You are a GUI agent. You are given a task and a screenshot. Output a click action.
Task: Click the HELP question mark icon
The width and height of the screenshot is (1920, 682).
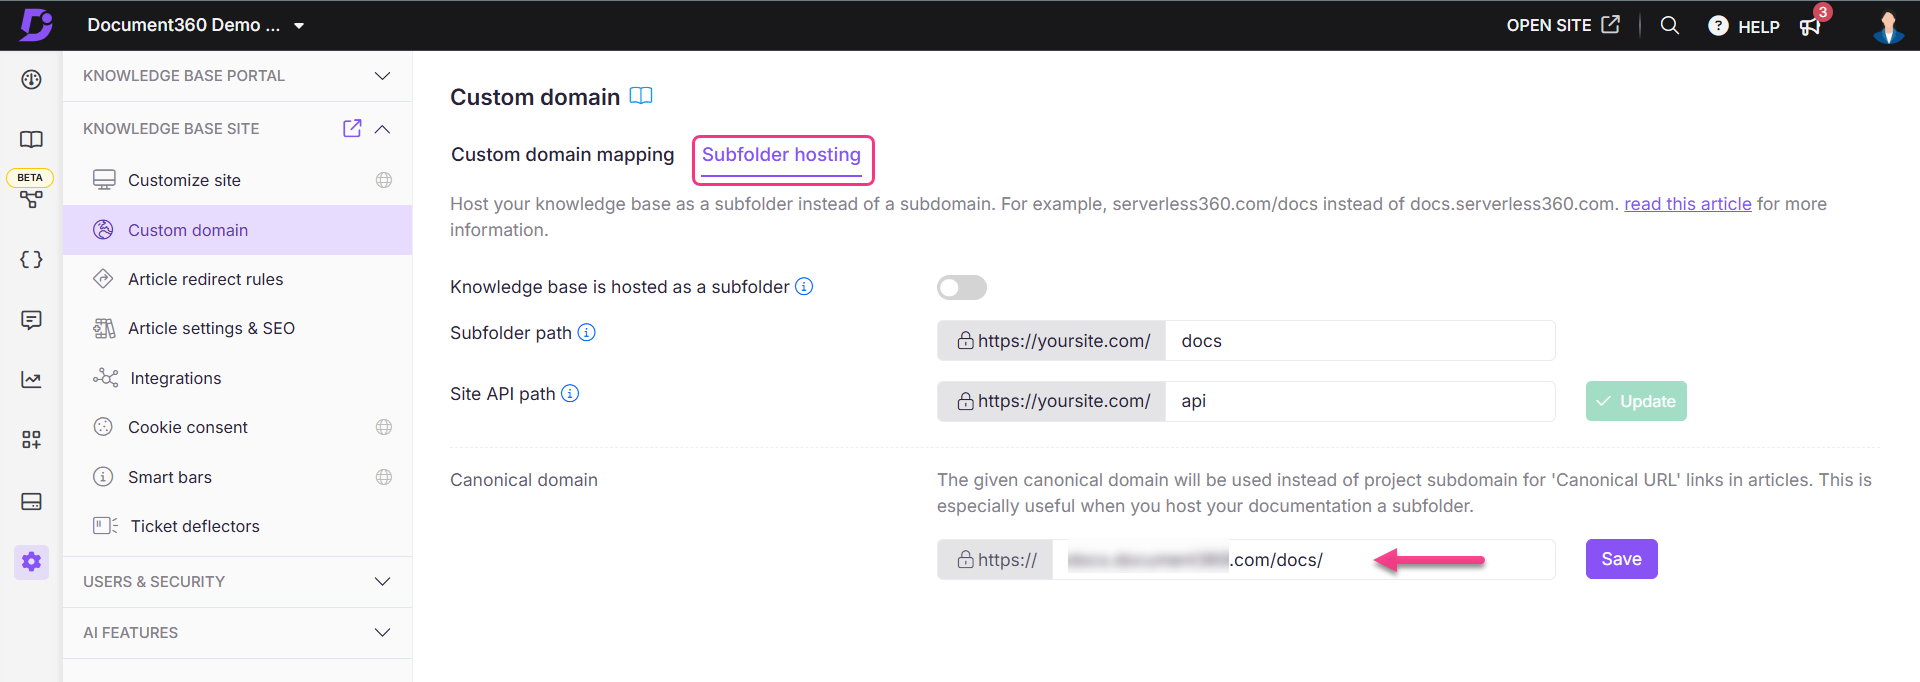click(1718, 26)
